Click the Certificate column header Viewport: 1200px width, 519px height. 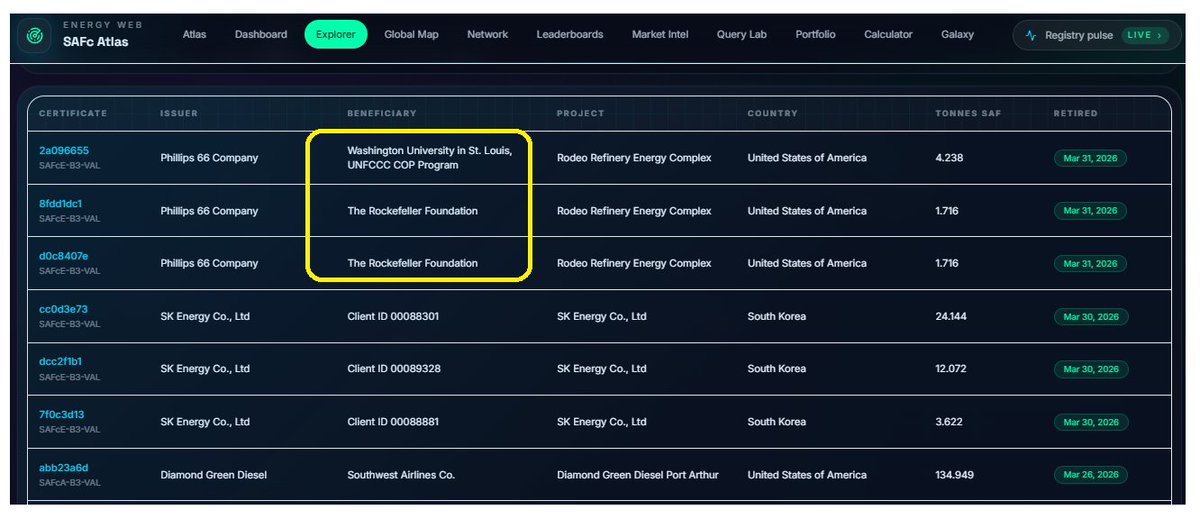click(x=73, y=113)
